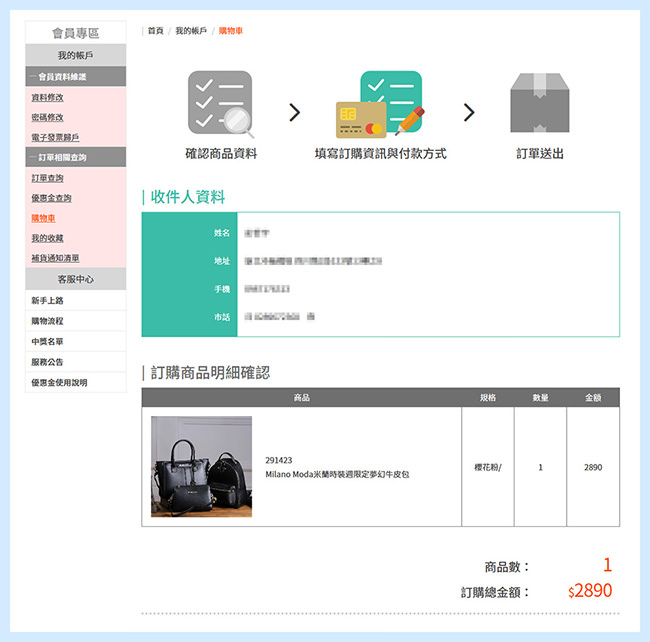View the 中獎名單 page in the sidebar
Screen dimensions: 650x642
pos(47,341)
